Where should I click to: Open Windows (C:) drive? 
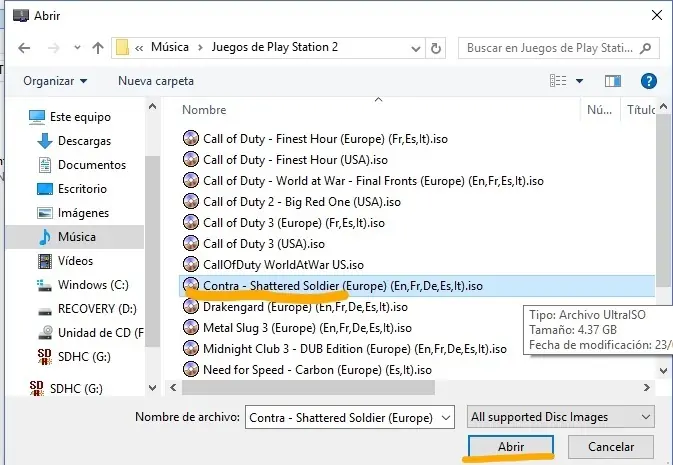tap(82, 285)
